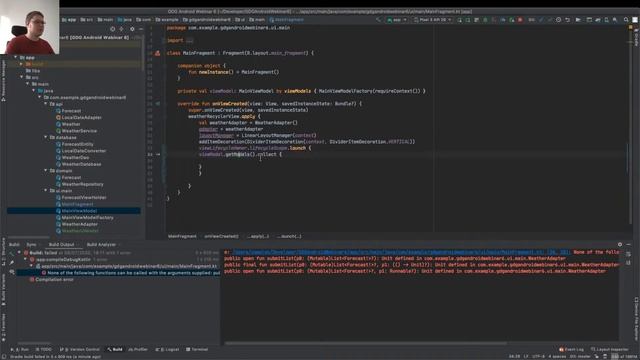Open the Terminal tool window tab
Image resolution: width=640 pixels, height=360 pixels.
pyautogui.click(x=197, y=349)
